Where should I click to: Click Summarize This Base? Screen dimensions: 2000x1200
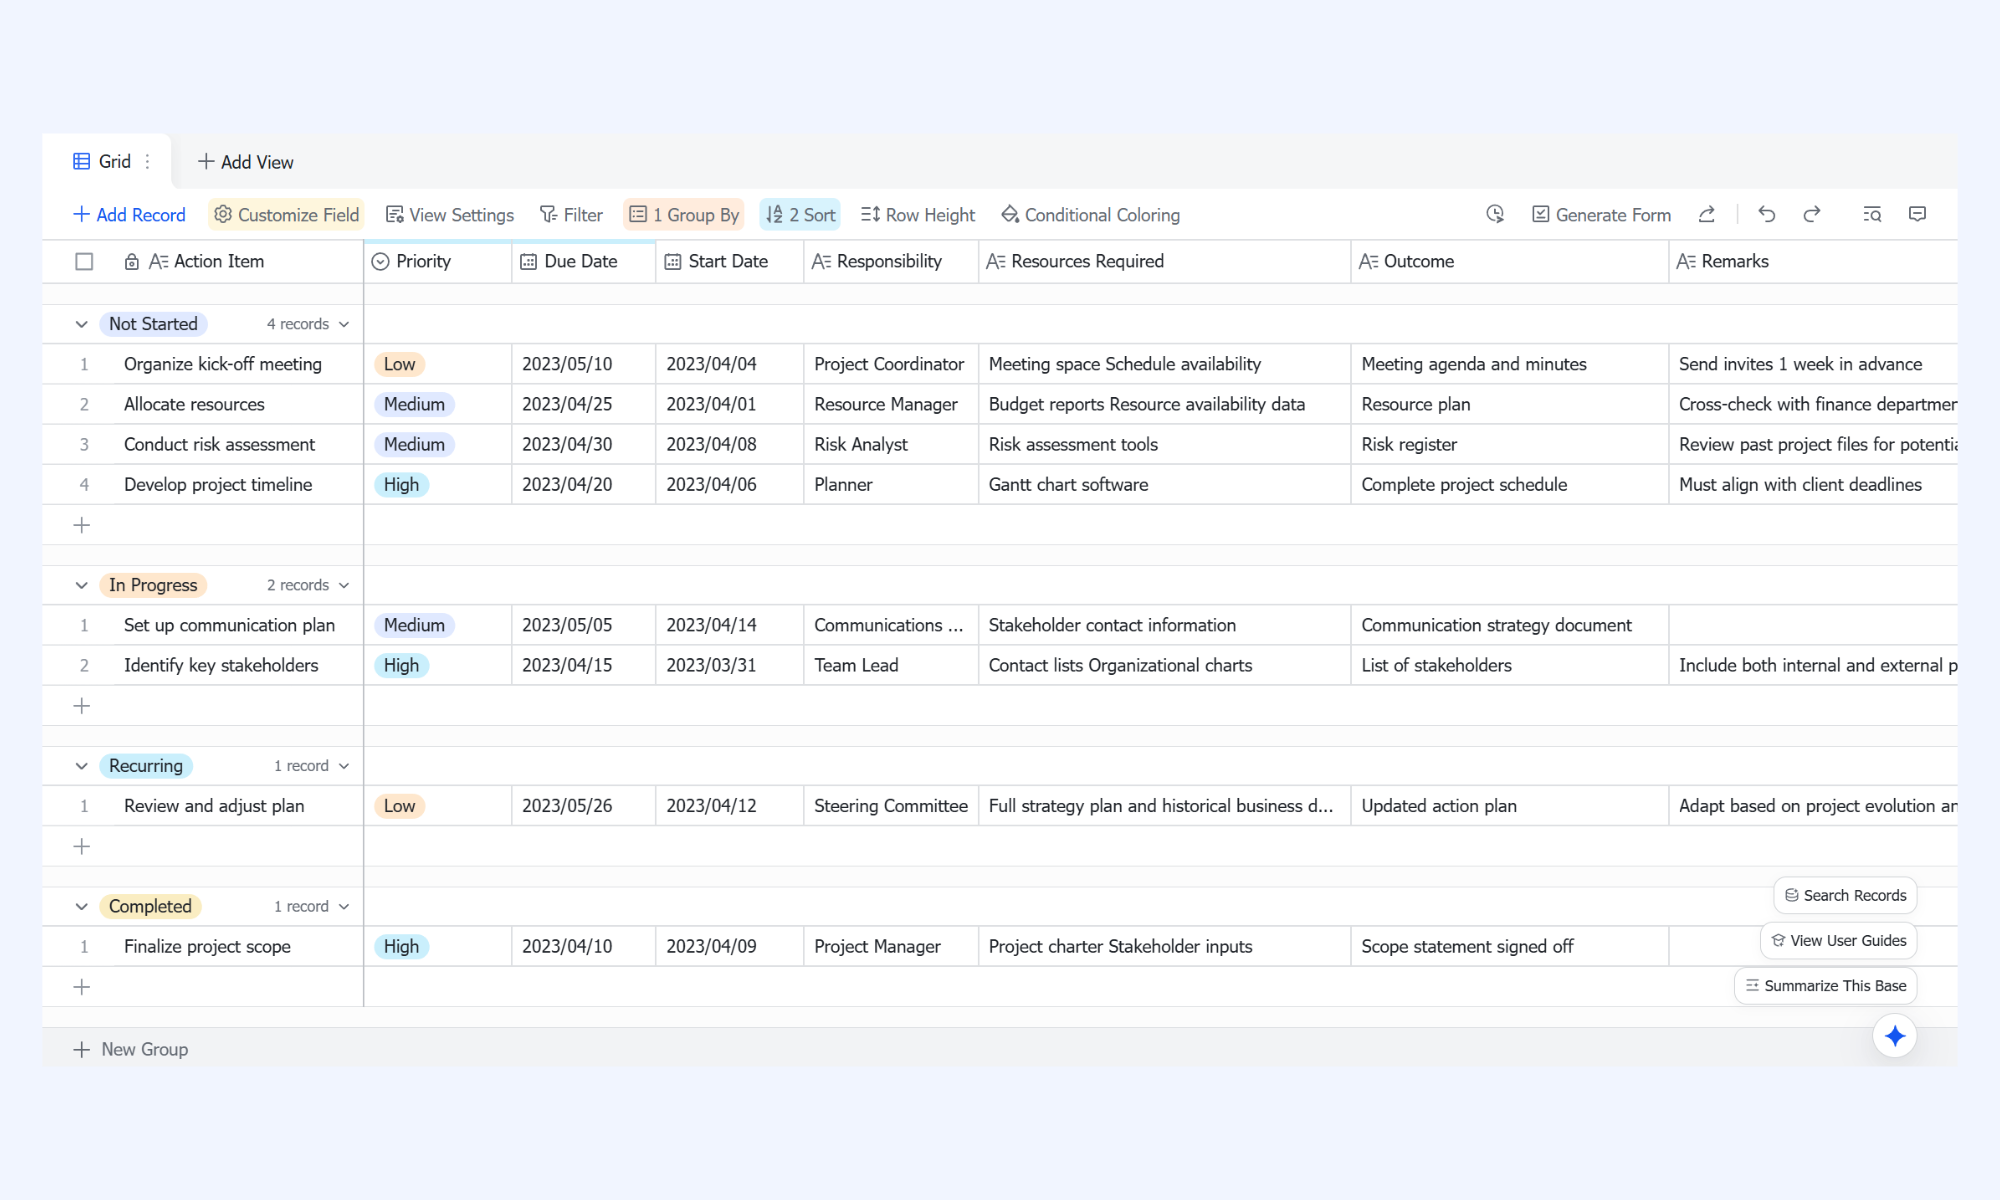pyautogui.click(x=1825, y=986)
